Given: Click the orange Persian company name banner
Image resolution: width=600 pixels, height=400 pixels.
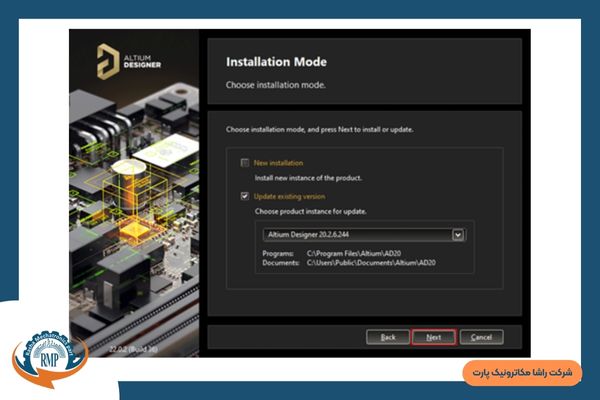Looking at the screenshot, I should pyautogui.click(x=522, y=373).
